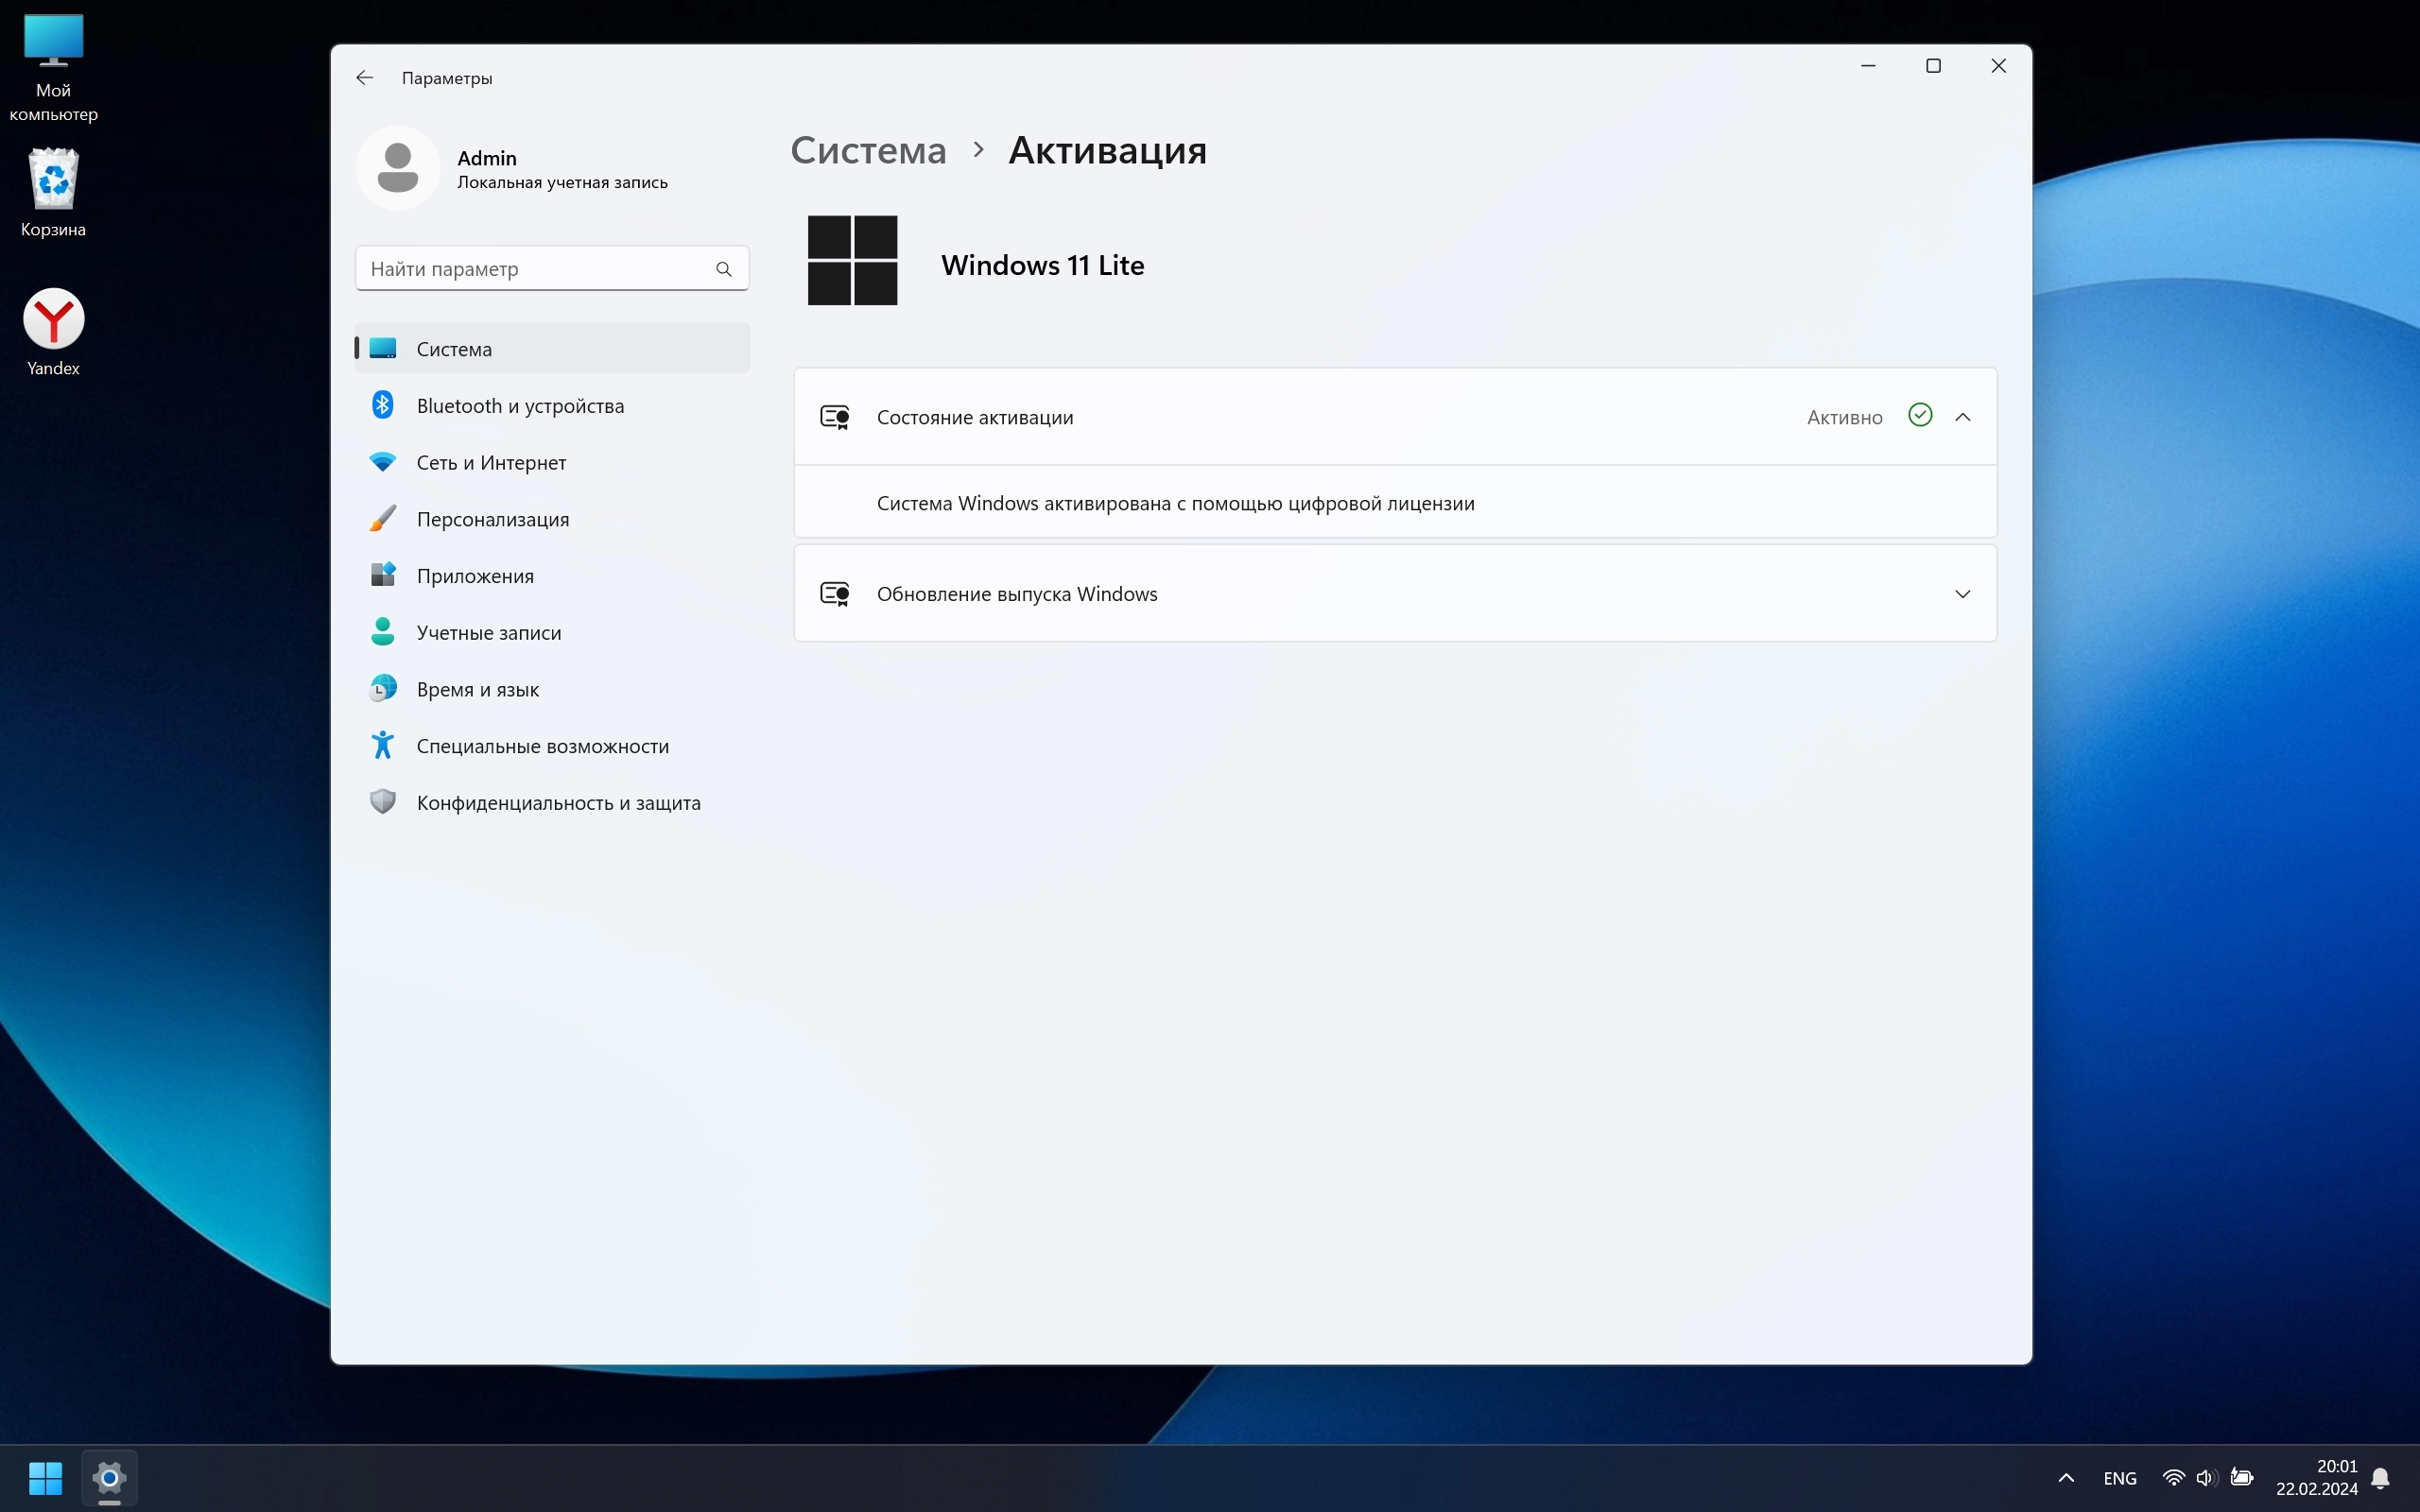Click Система breadcrumb link
Image resolution: width=2420 pixels, height=1512 pixels.
pos(868,151)
